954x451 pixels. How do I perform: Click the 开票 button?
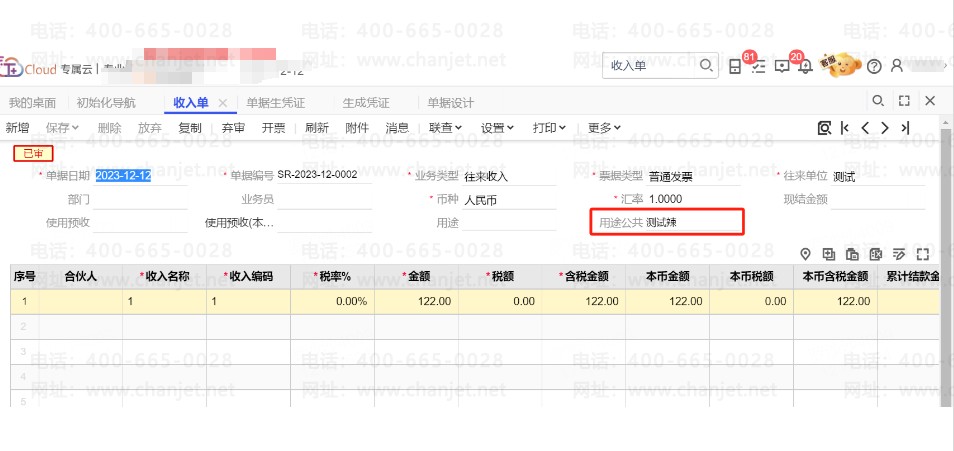pos(274,128)
